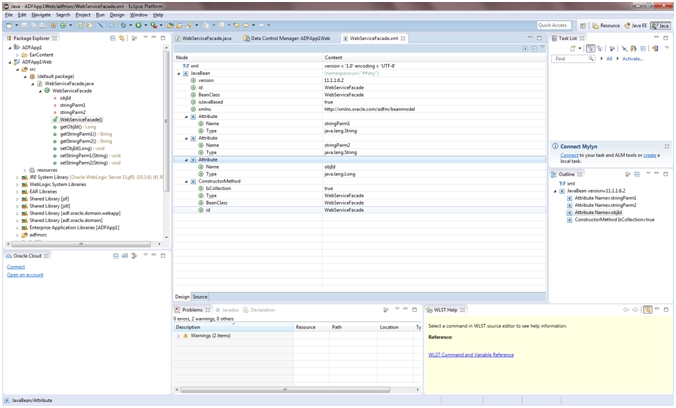Switch to the Javadoc tab
676x408 pixels.
click(x=227, y=310)
